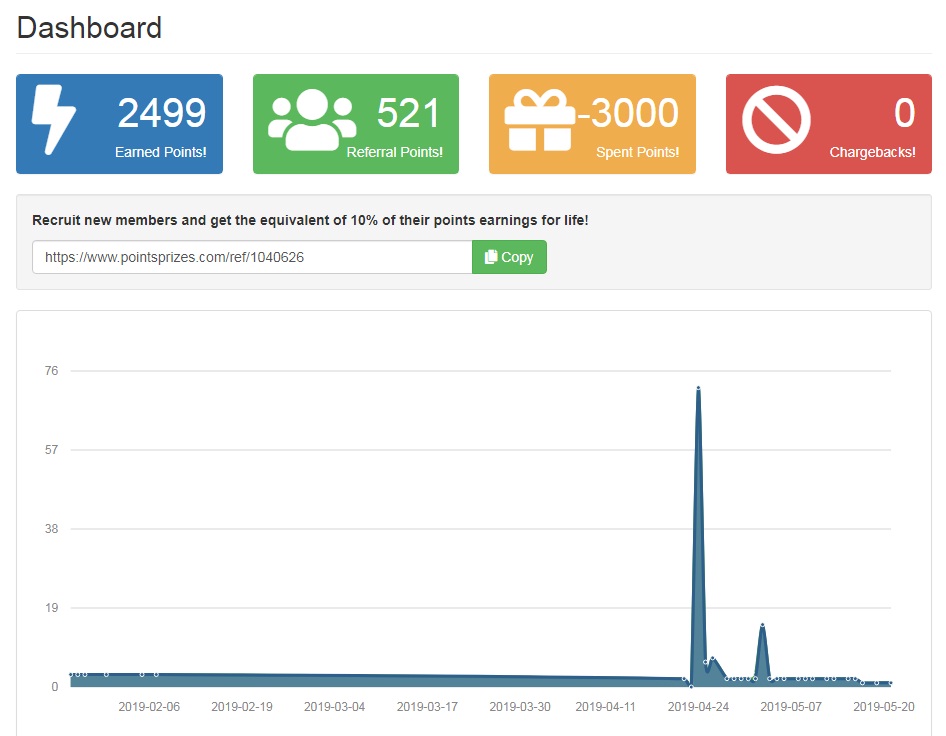This screenshot has height=736, width=946.
Task: Select the 521 referral points number
Action: coord(408,113)
